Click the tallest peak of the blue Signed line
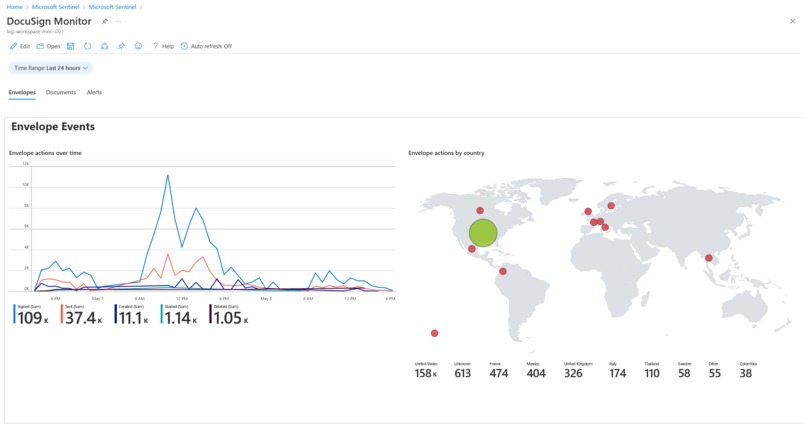806x433 pixels. click(168, 176)
